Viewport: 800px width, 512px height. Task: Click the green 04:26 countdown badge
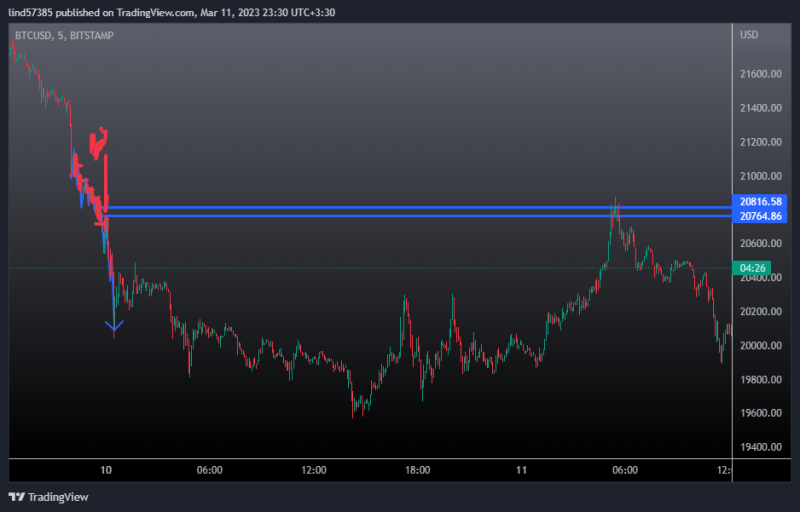coord(750,268)
